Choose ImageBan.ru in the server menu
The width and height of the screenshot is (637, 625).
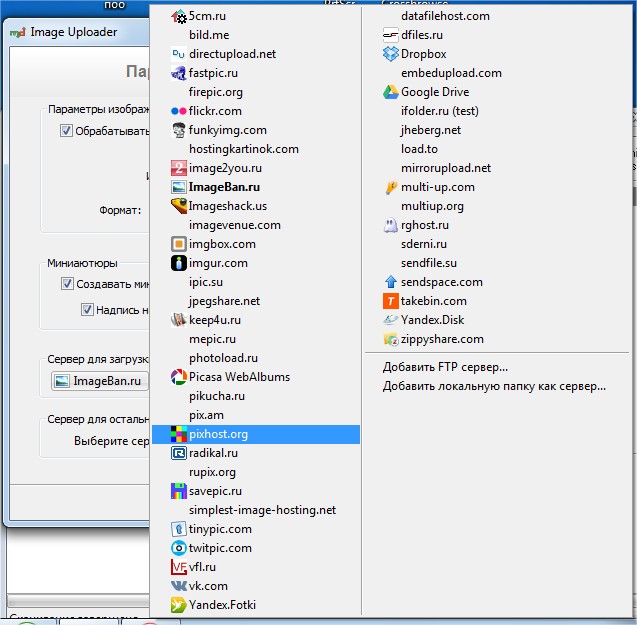tap(225, 187)
